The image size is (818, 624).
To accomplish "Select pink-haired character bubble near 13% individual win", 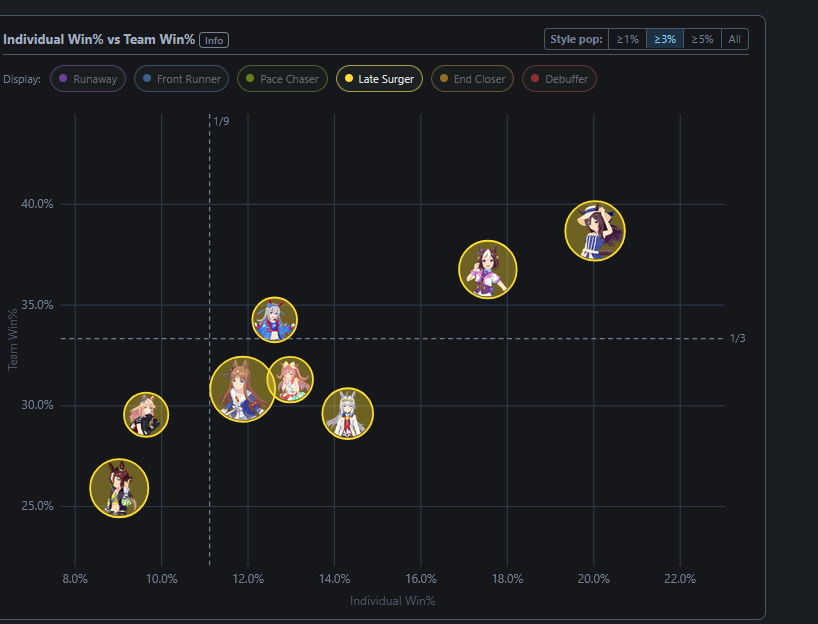I will 290,379.
